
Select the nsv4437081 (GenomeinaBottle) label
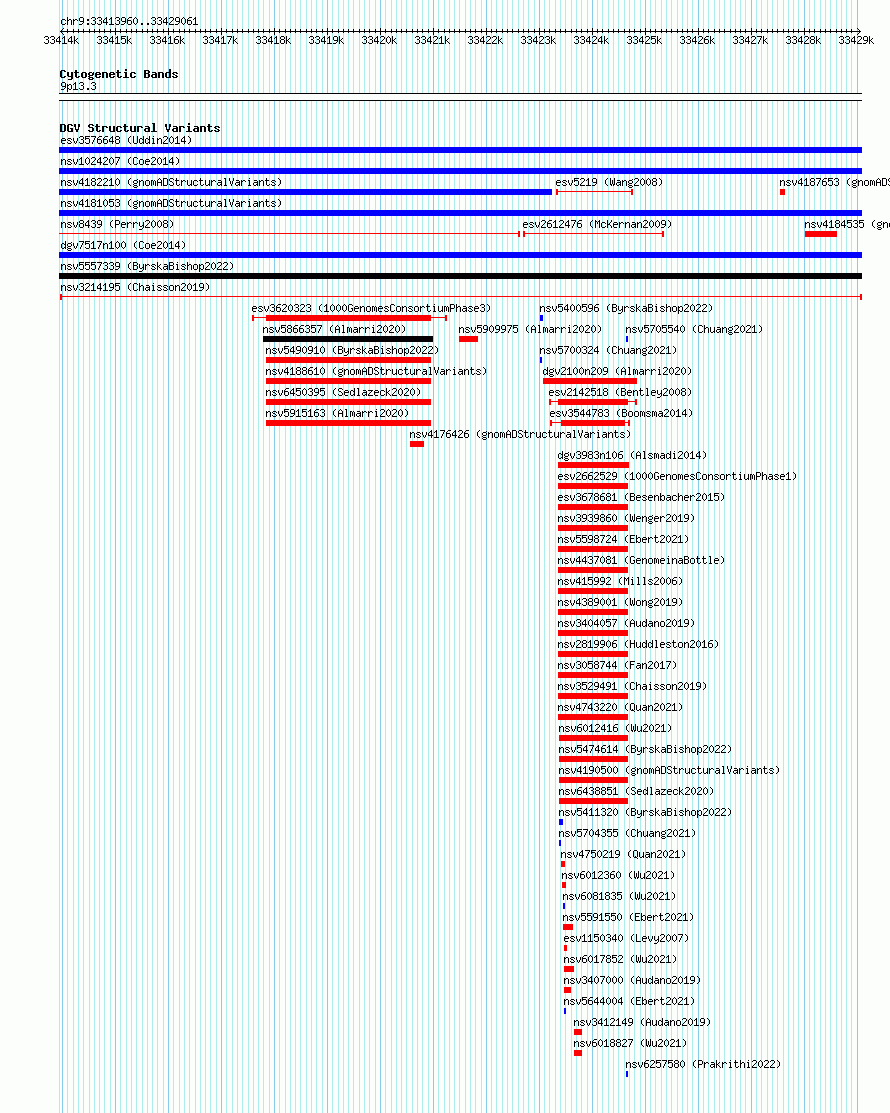coord(642,561)
